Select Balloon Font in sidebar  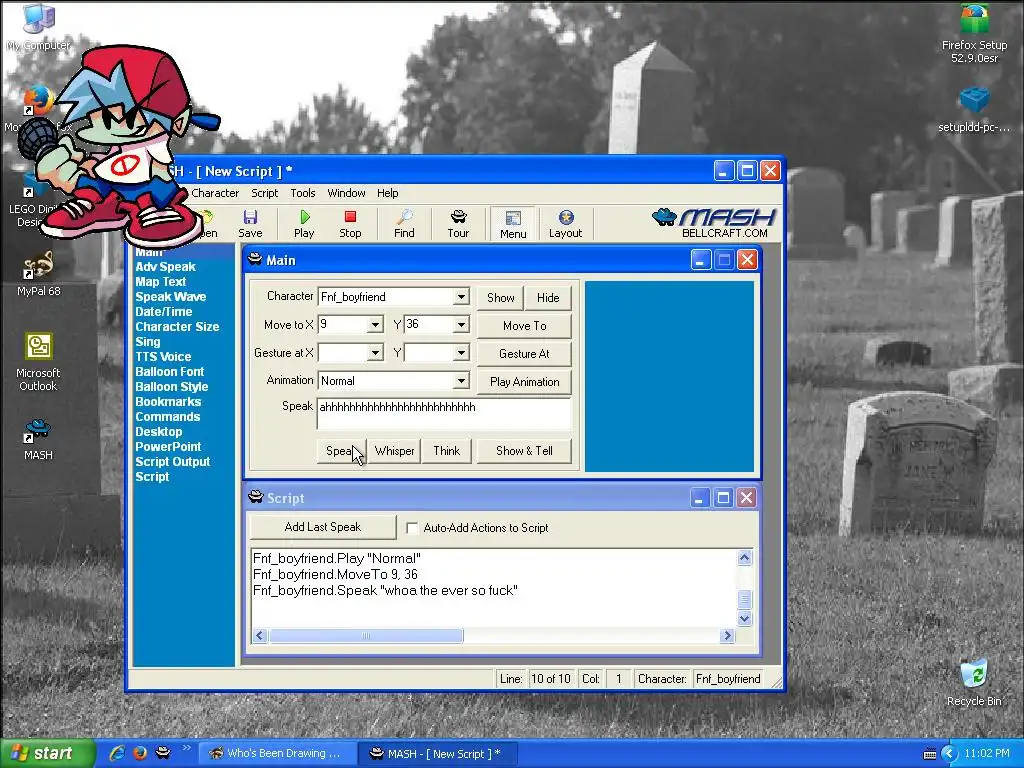click(x=170, y=372)
